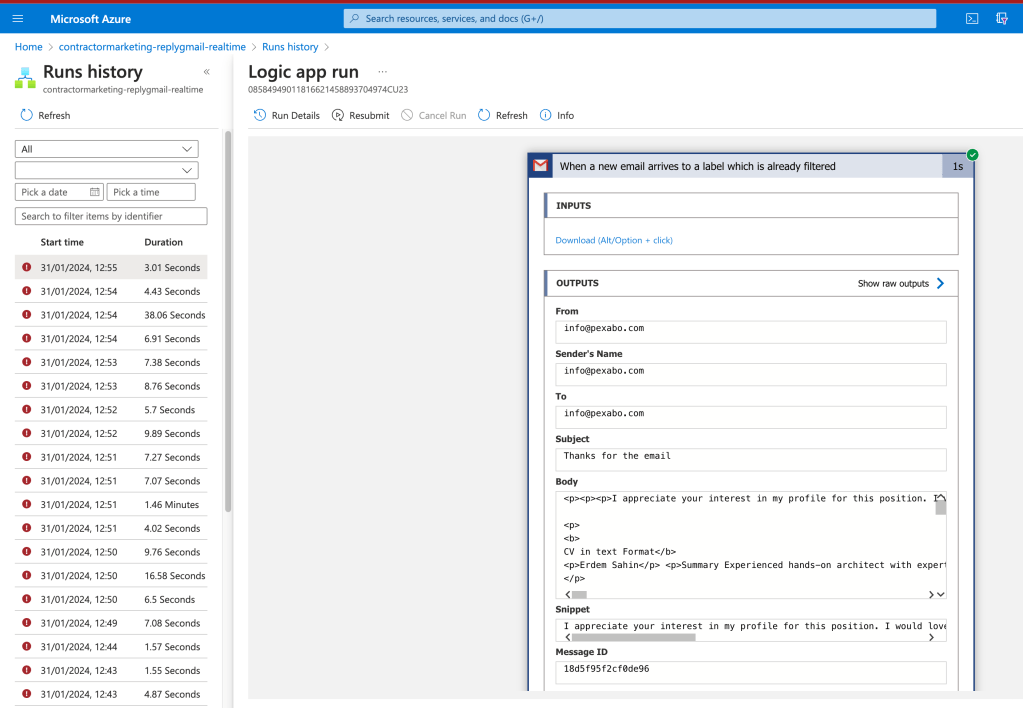Screen dimensions: 1023x708
Task: Sort by Duration column header
Action: click(163, 242)
